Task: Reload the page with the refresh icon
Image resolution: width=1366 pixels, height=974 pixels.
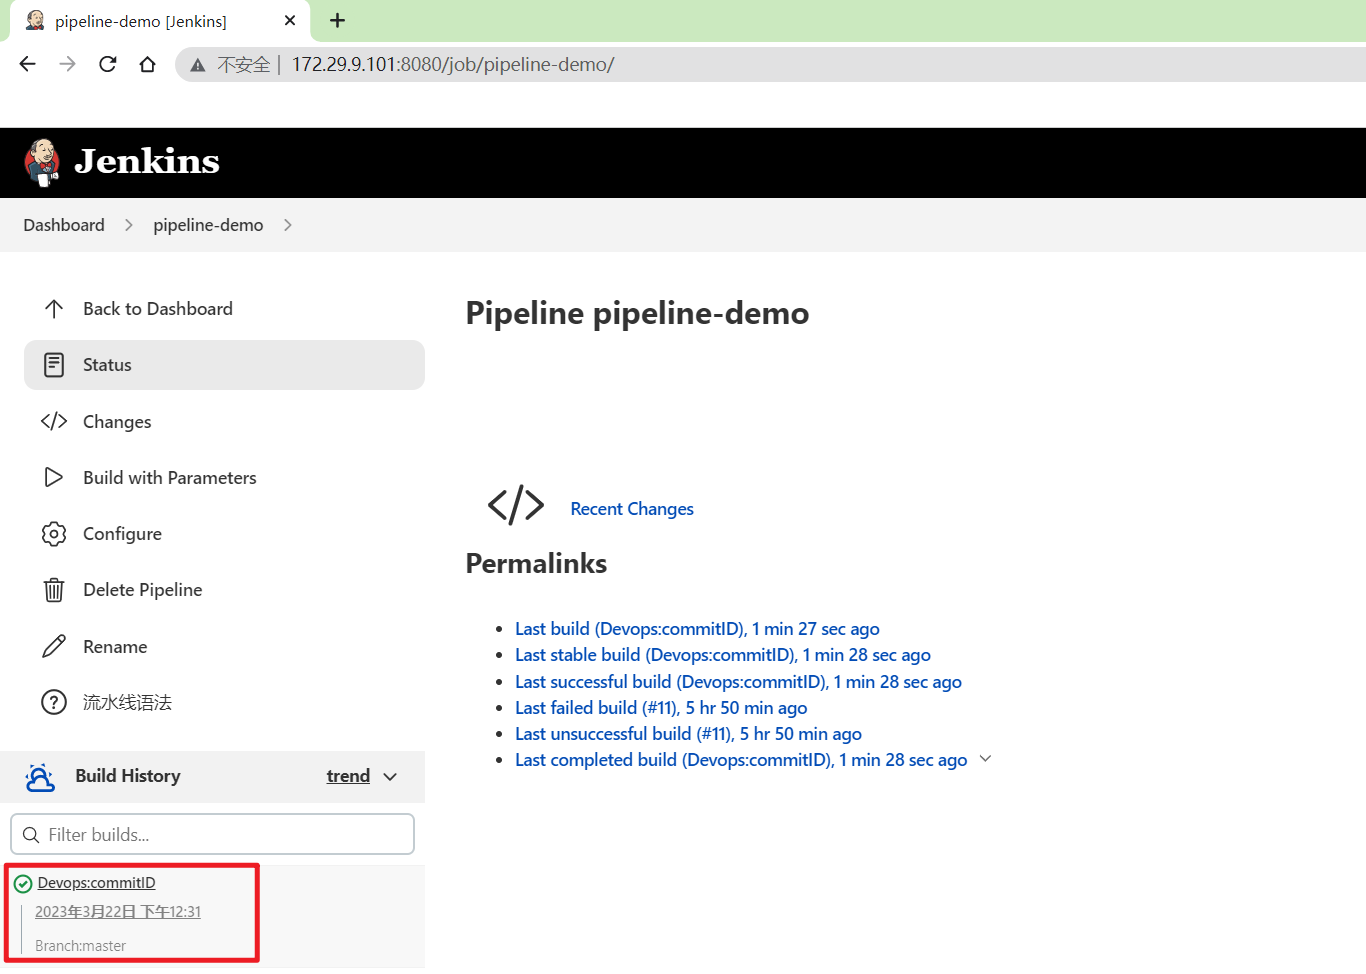Action: pyautogui.click(x=108, y=64)
